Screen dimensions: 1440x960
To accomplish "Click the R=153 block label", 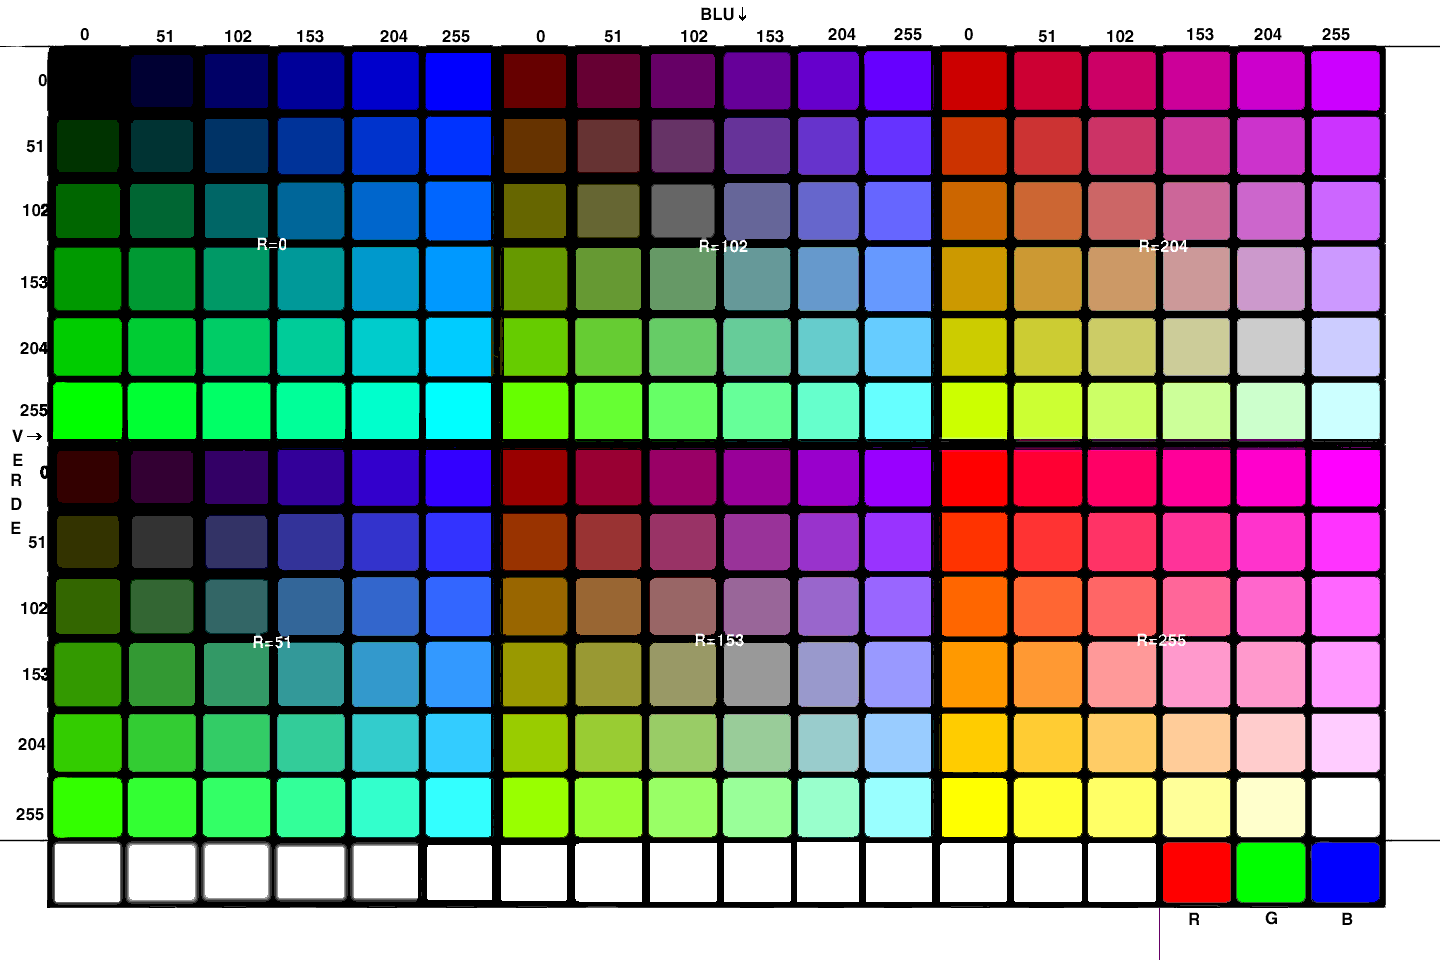I will [x=719, y=640].
